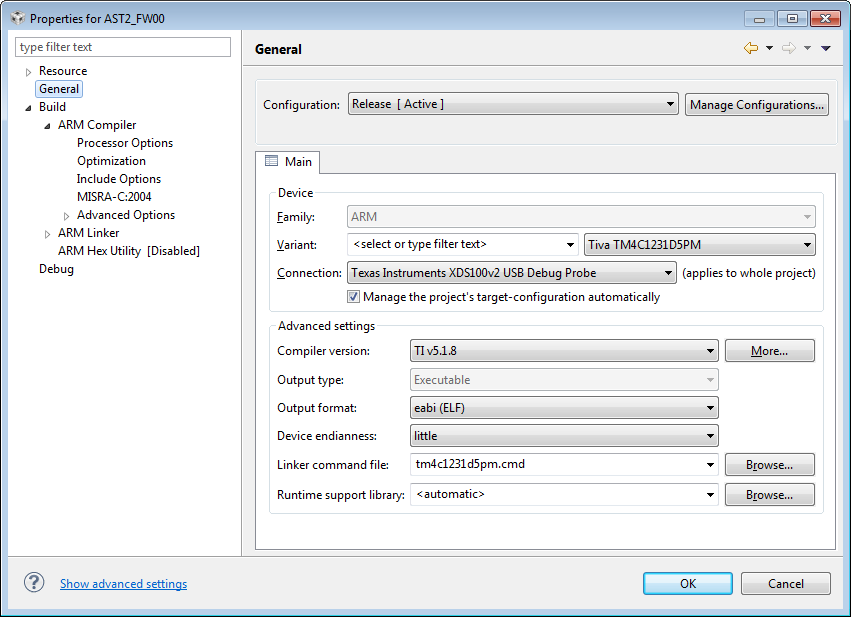Expand the Resource tree node

click(x=28, y=72)
